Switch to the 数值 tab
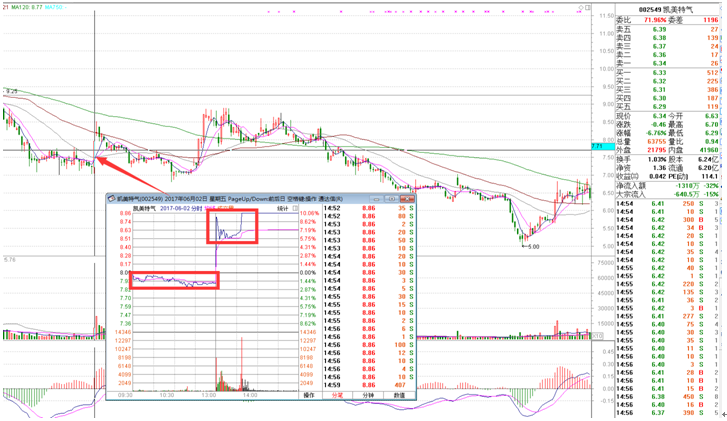This screenshot has height=421, width=727. (399, 395)
